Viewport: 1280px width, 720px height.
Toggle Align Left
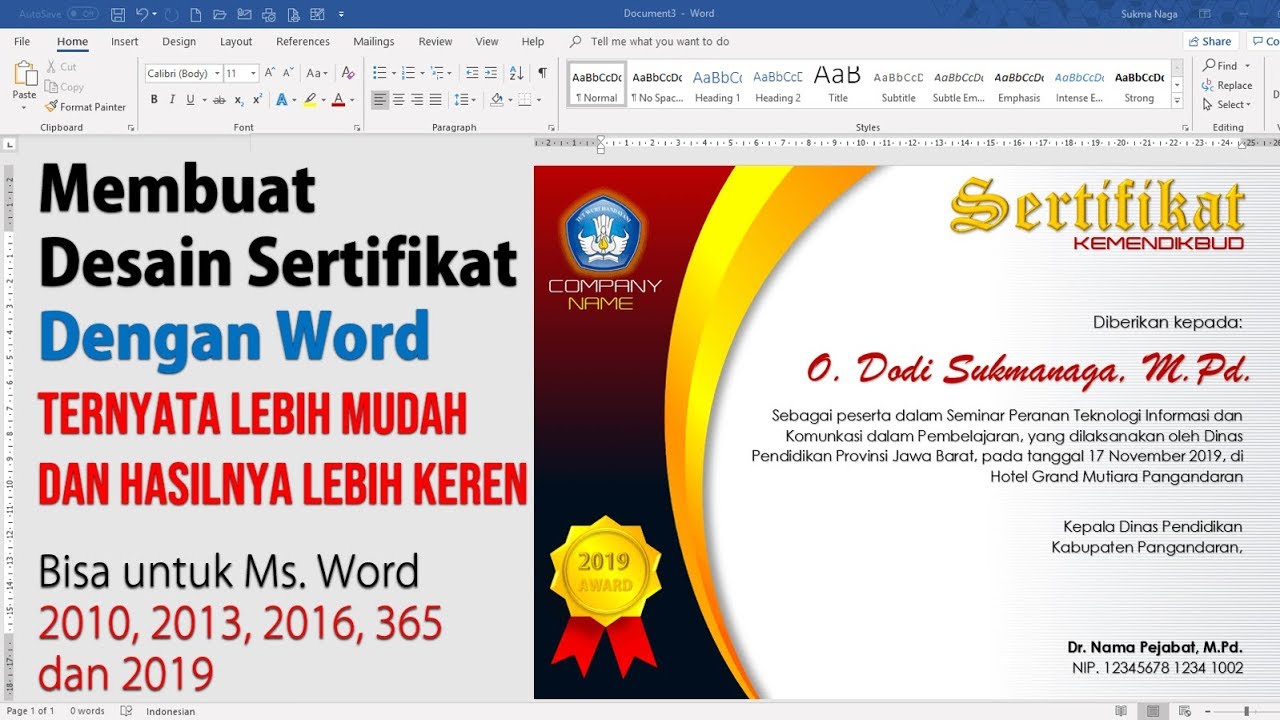coord(380,100)
